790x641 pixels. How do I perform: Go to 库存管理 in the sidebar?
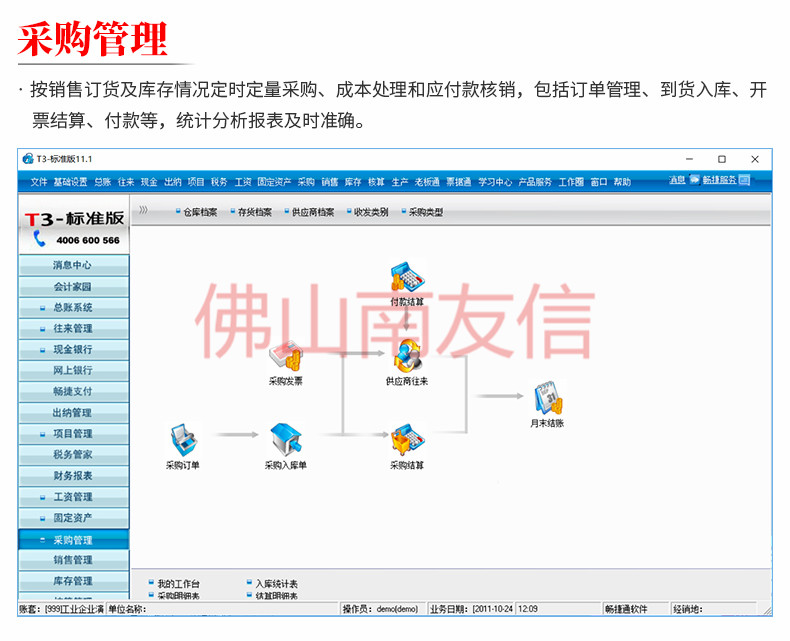(x=74, y=581)
